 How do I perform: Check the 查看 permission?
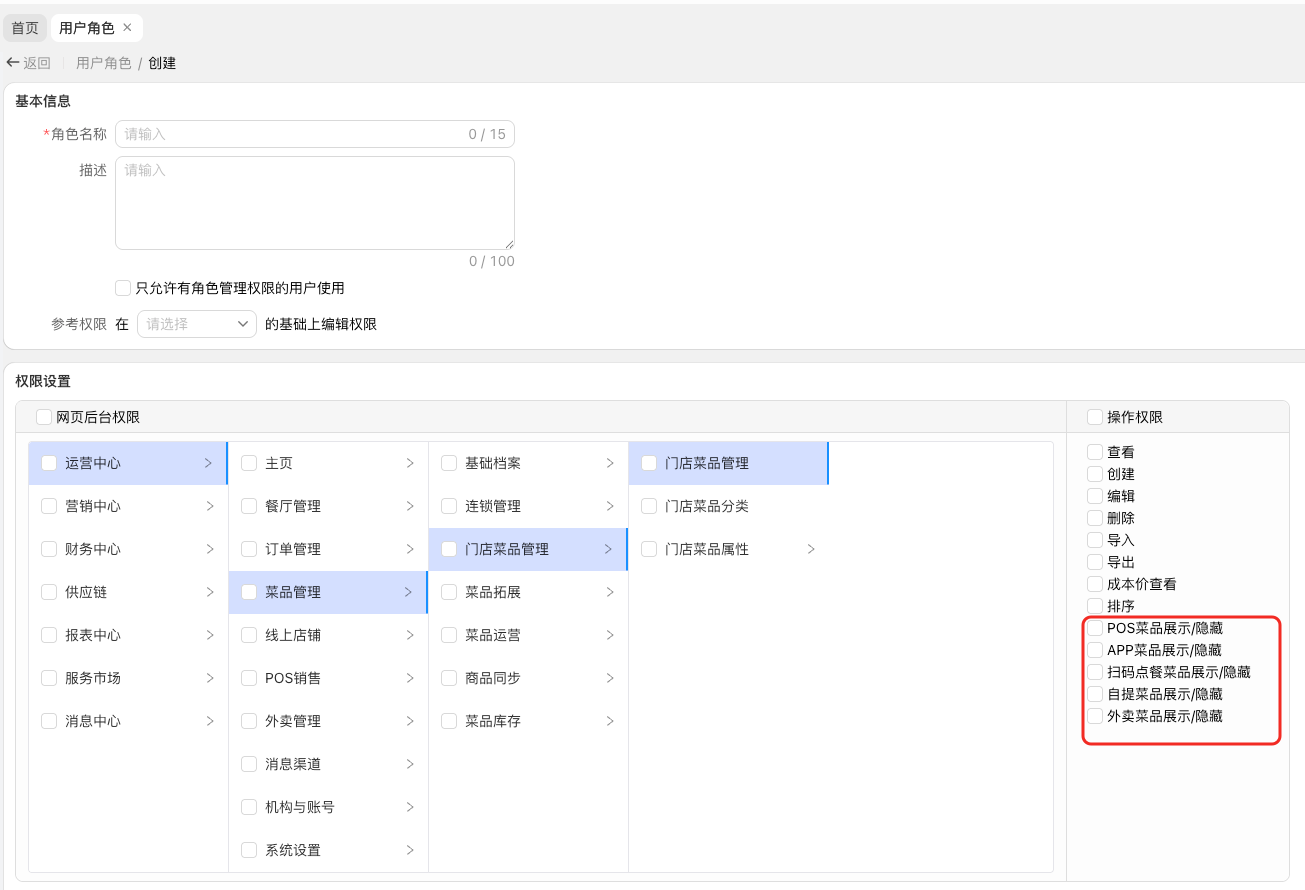pos(1095,452)
